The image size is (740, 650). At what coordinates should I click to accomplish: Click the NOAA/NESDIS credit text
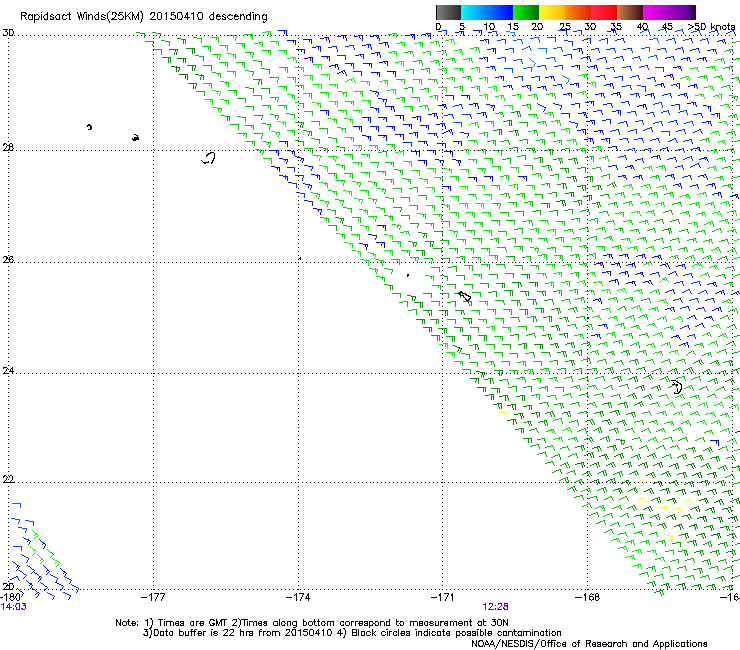tap(589, 644)
